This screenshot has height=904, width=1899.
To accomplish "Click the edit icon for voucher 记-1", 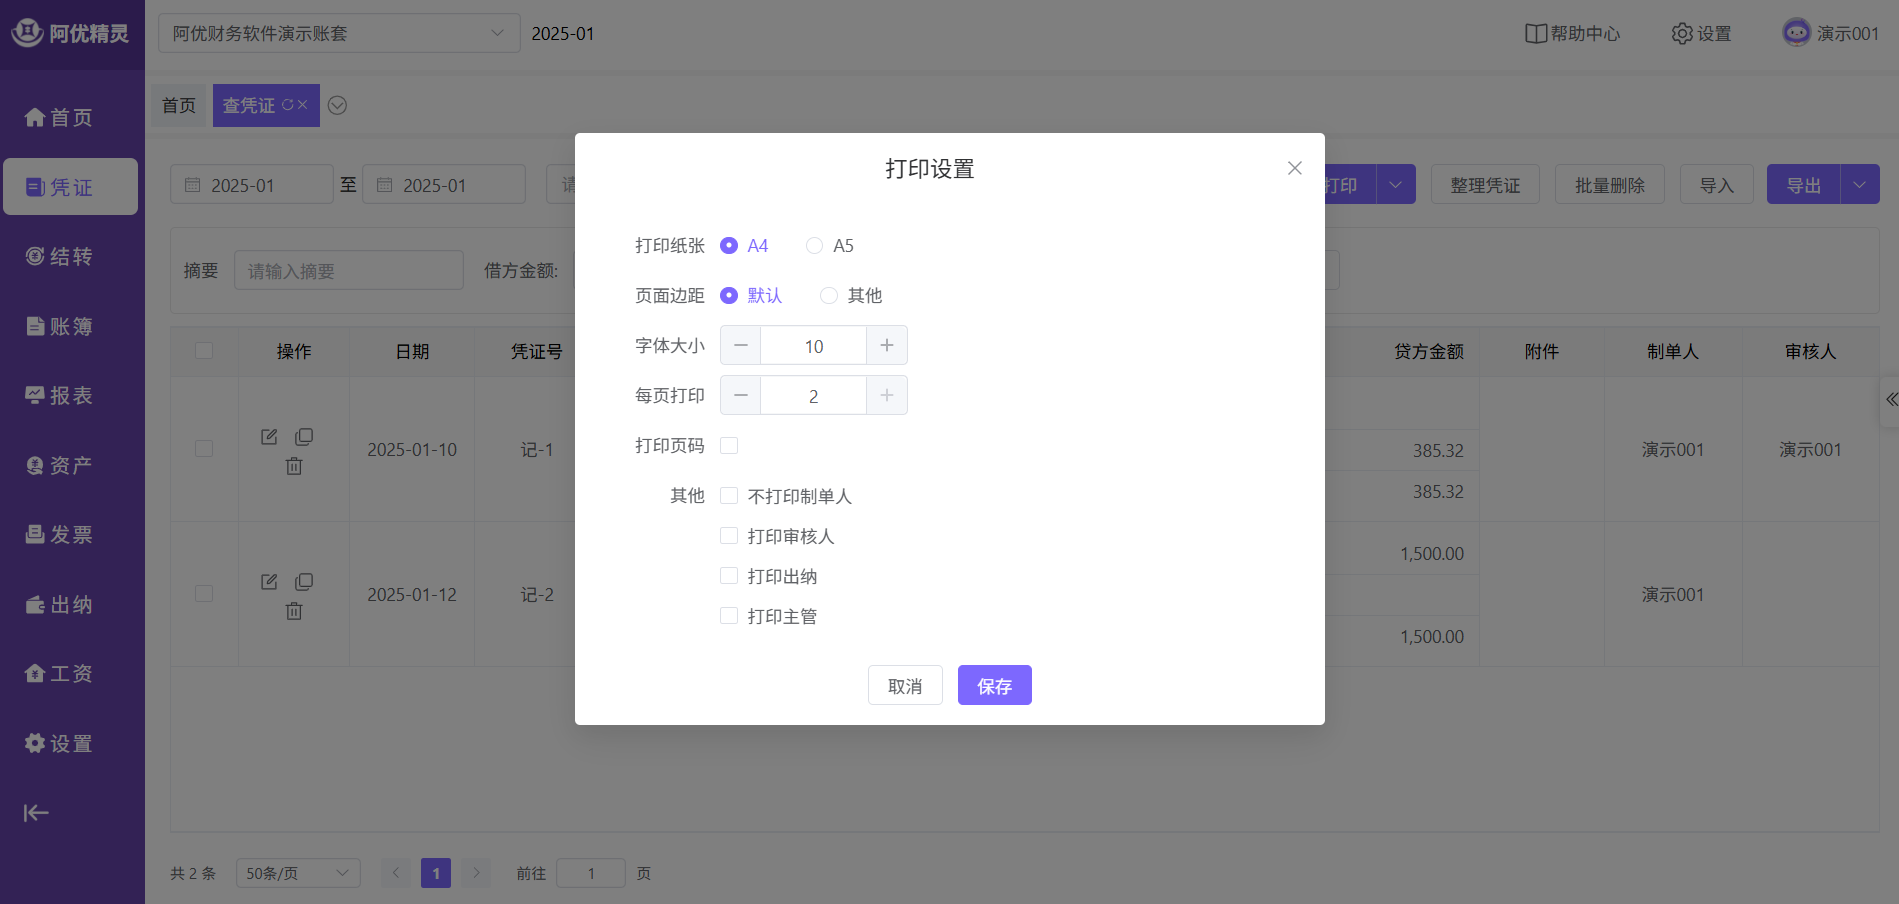I will click(x=269, y=437).
